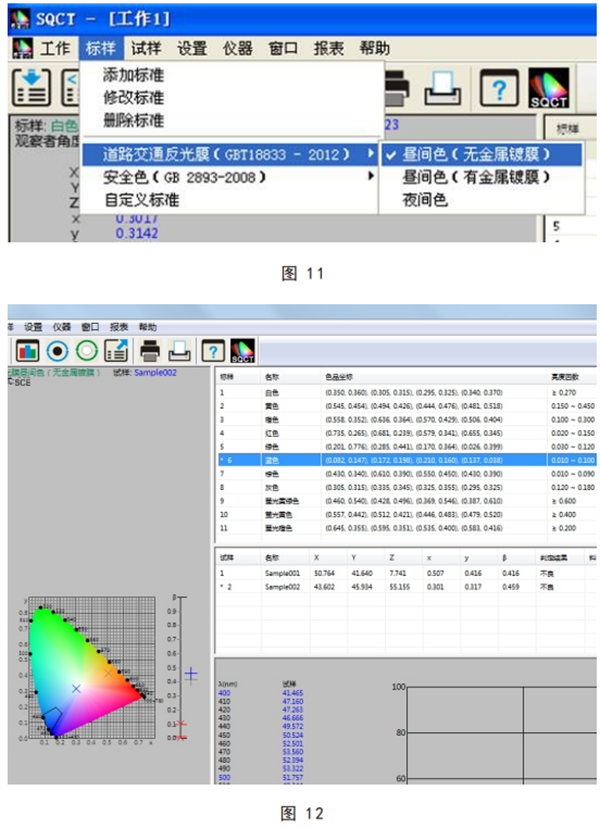Click the import data list icon in top toolbar

[x=32, y=89]
